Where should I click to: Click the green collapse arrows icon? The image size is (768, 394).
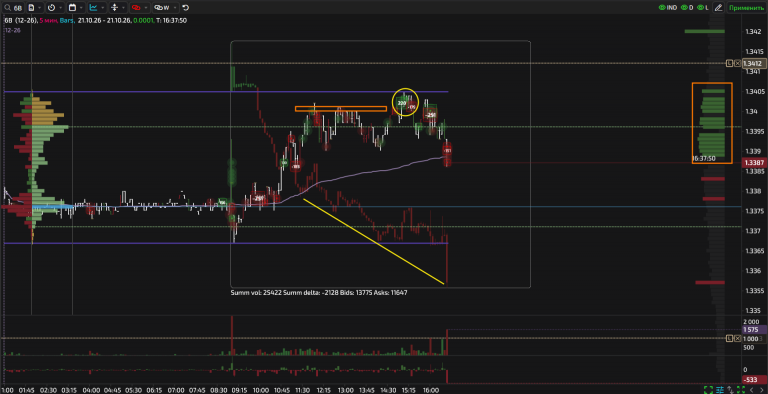tap(741, 390)
